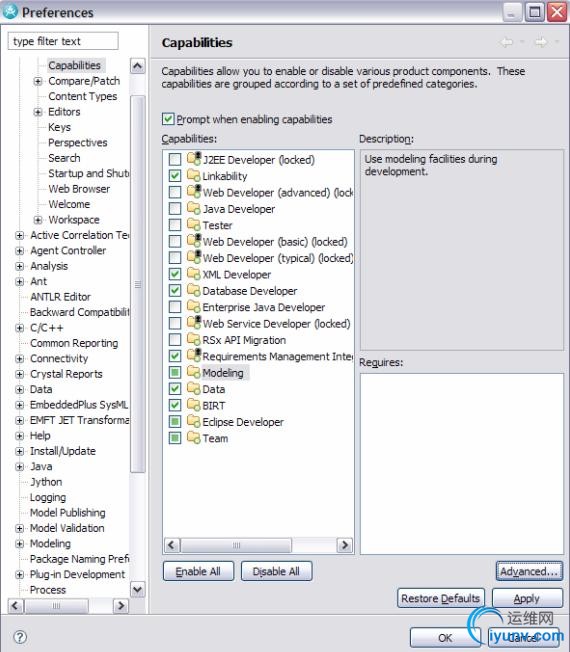Click the tree's vertical scrollbar down arrow
Viewport: 570px width, 652px height.
[x=138, y=589]
